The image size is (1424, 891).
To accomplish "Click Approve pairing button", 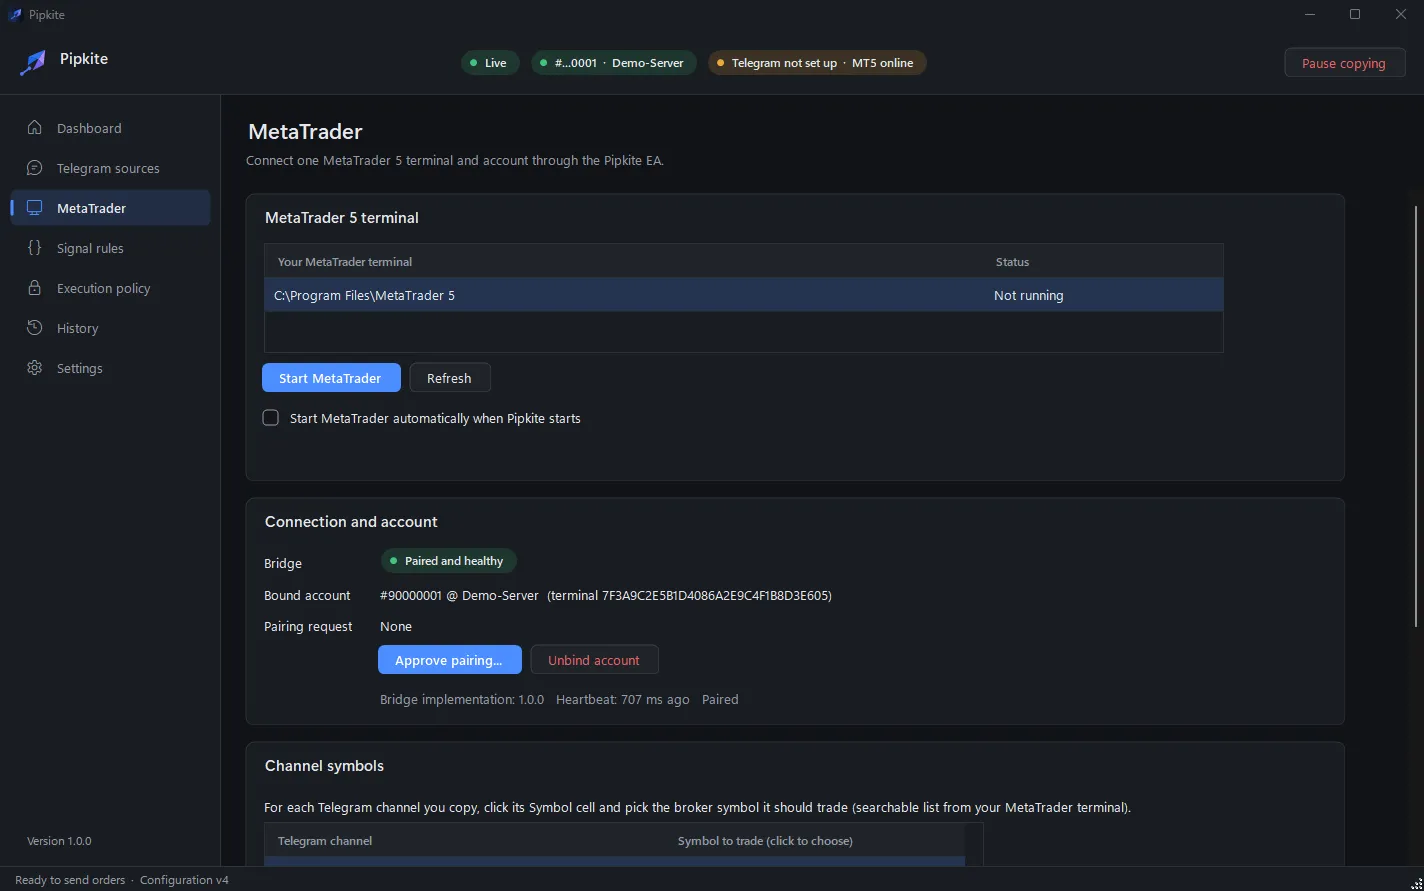I will pos(450,660).
